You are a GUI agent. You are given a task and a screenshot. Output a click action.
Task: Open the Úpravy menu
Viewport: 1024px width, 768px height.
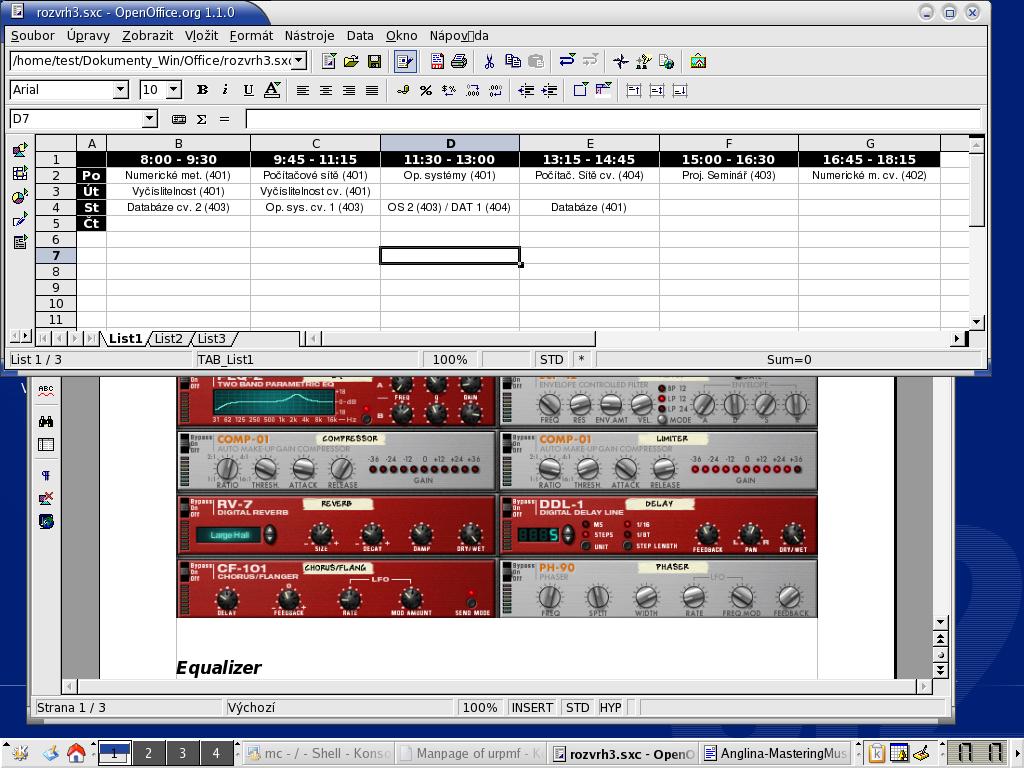(x=88, y=36)
